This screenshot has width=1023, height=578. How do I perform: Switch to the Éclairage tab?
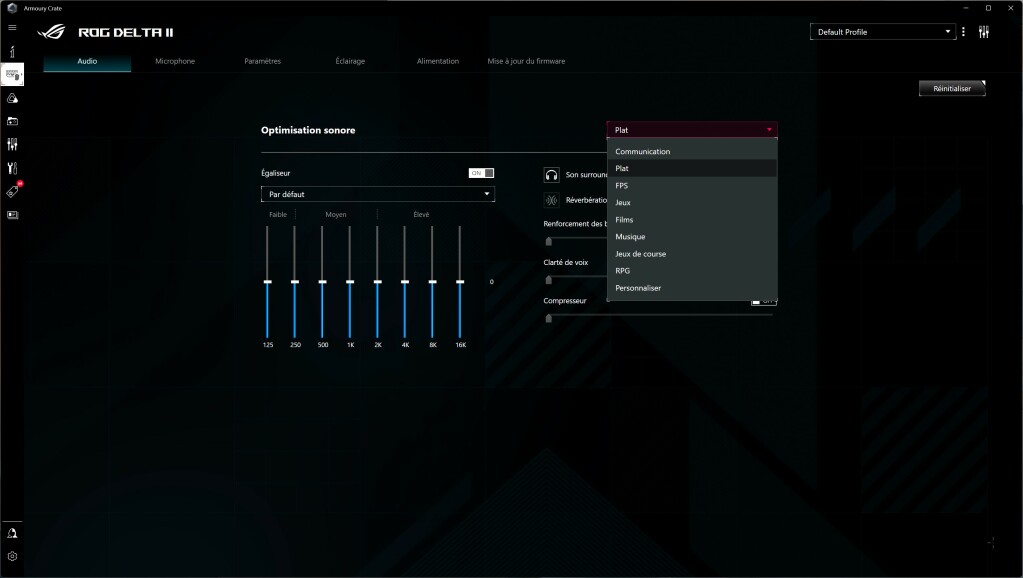350,61
